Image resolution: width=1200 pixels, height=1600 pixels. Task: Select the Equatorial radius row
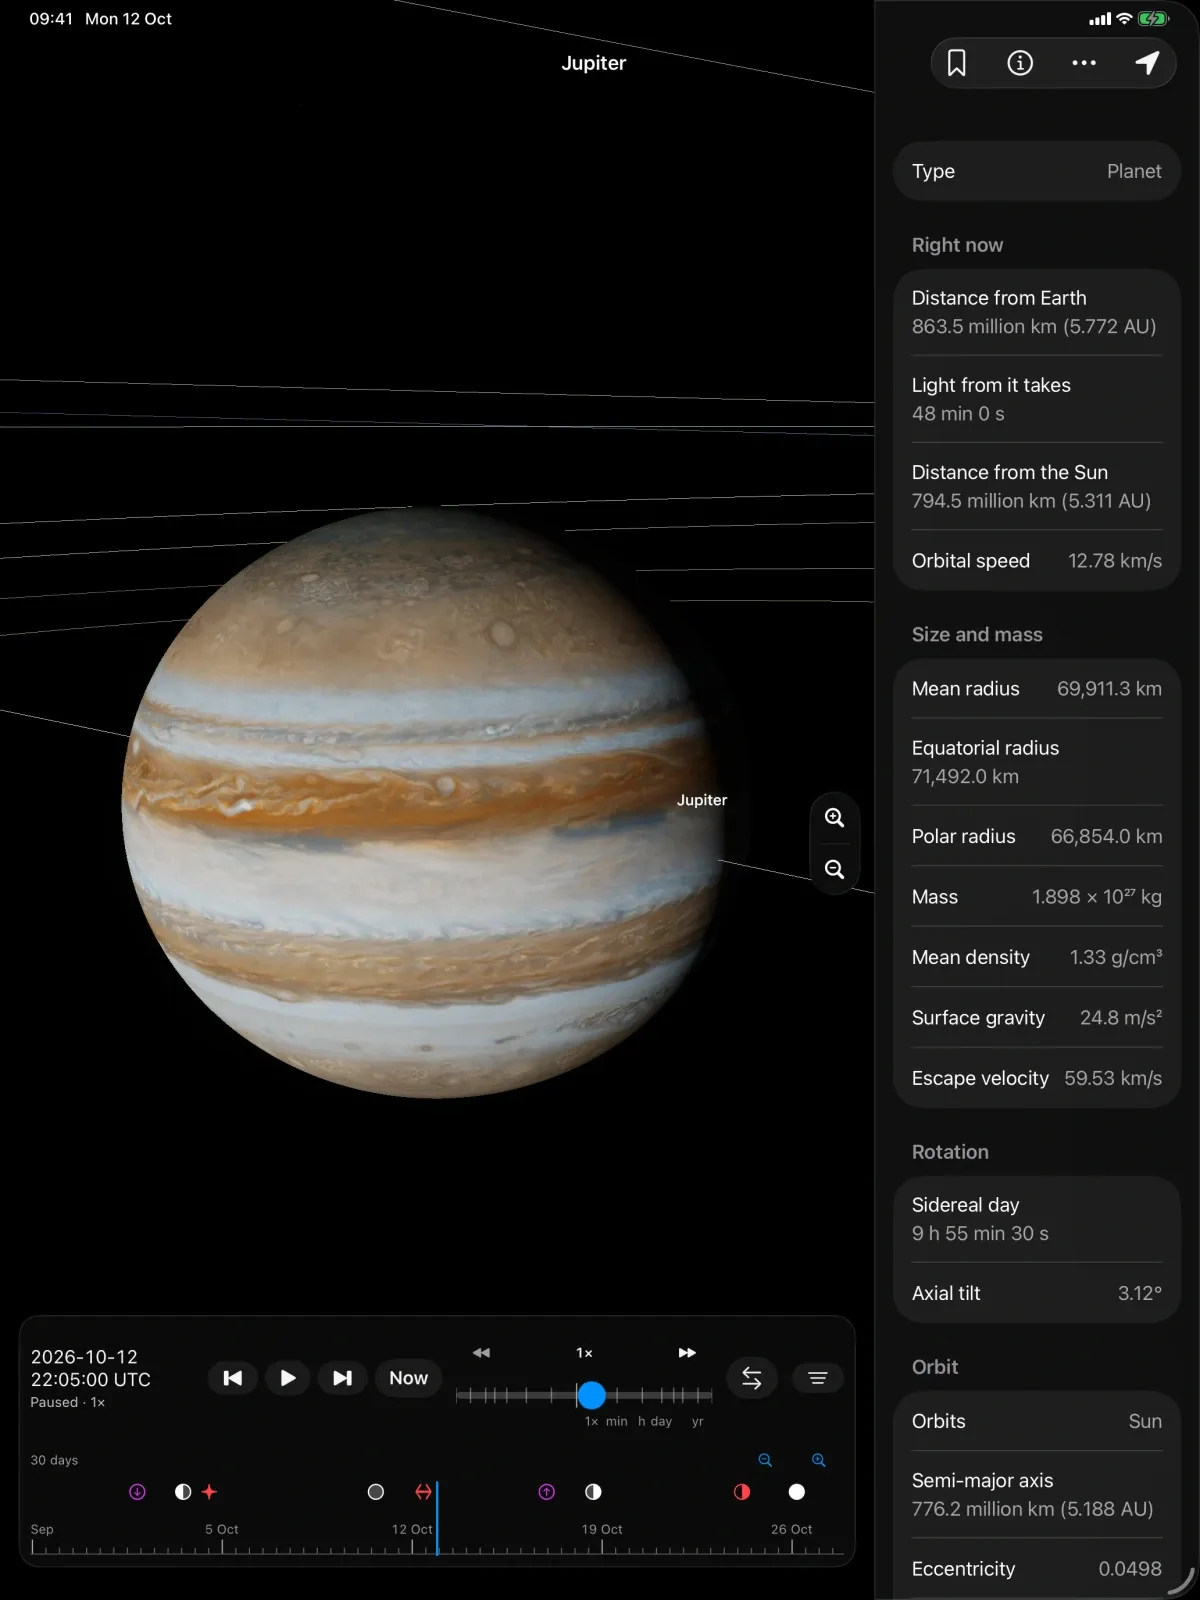[1037, 762]
